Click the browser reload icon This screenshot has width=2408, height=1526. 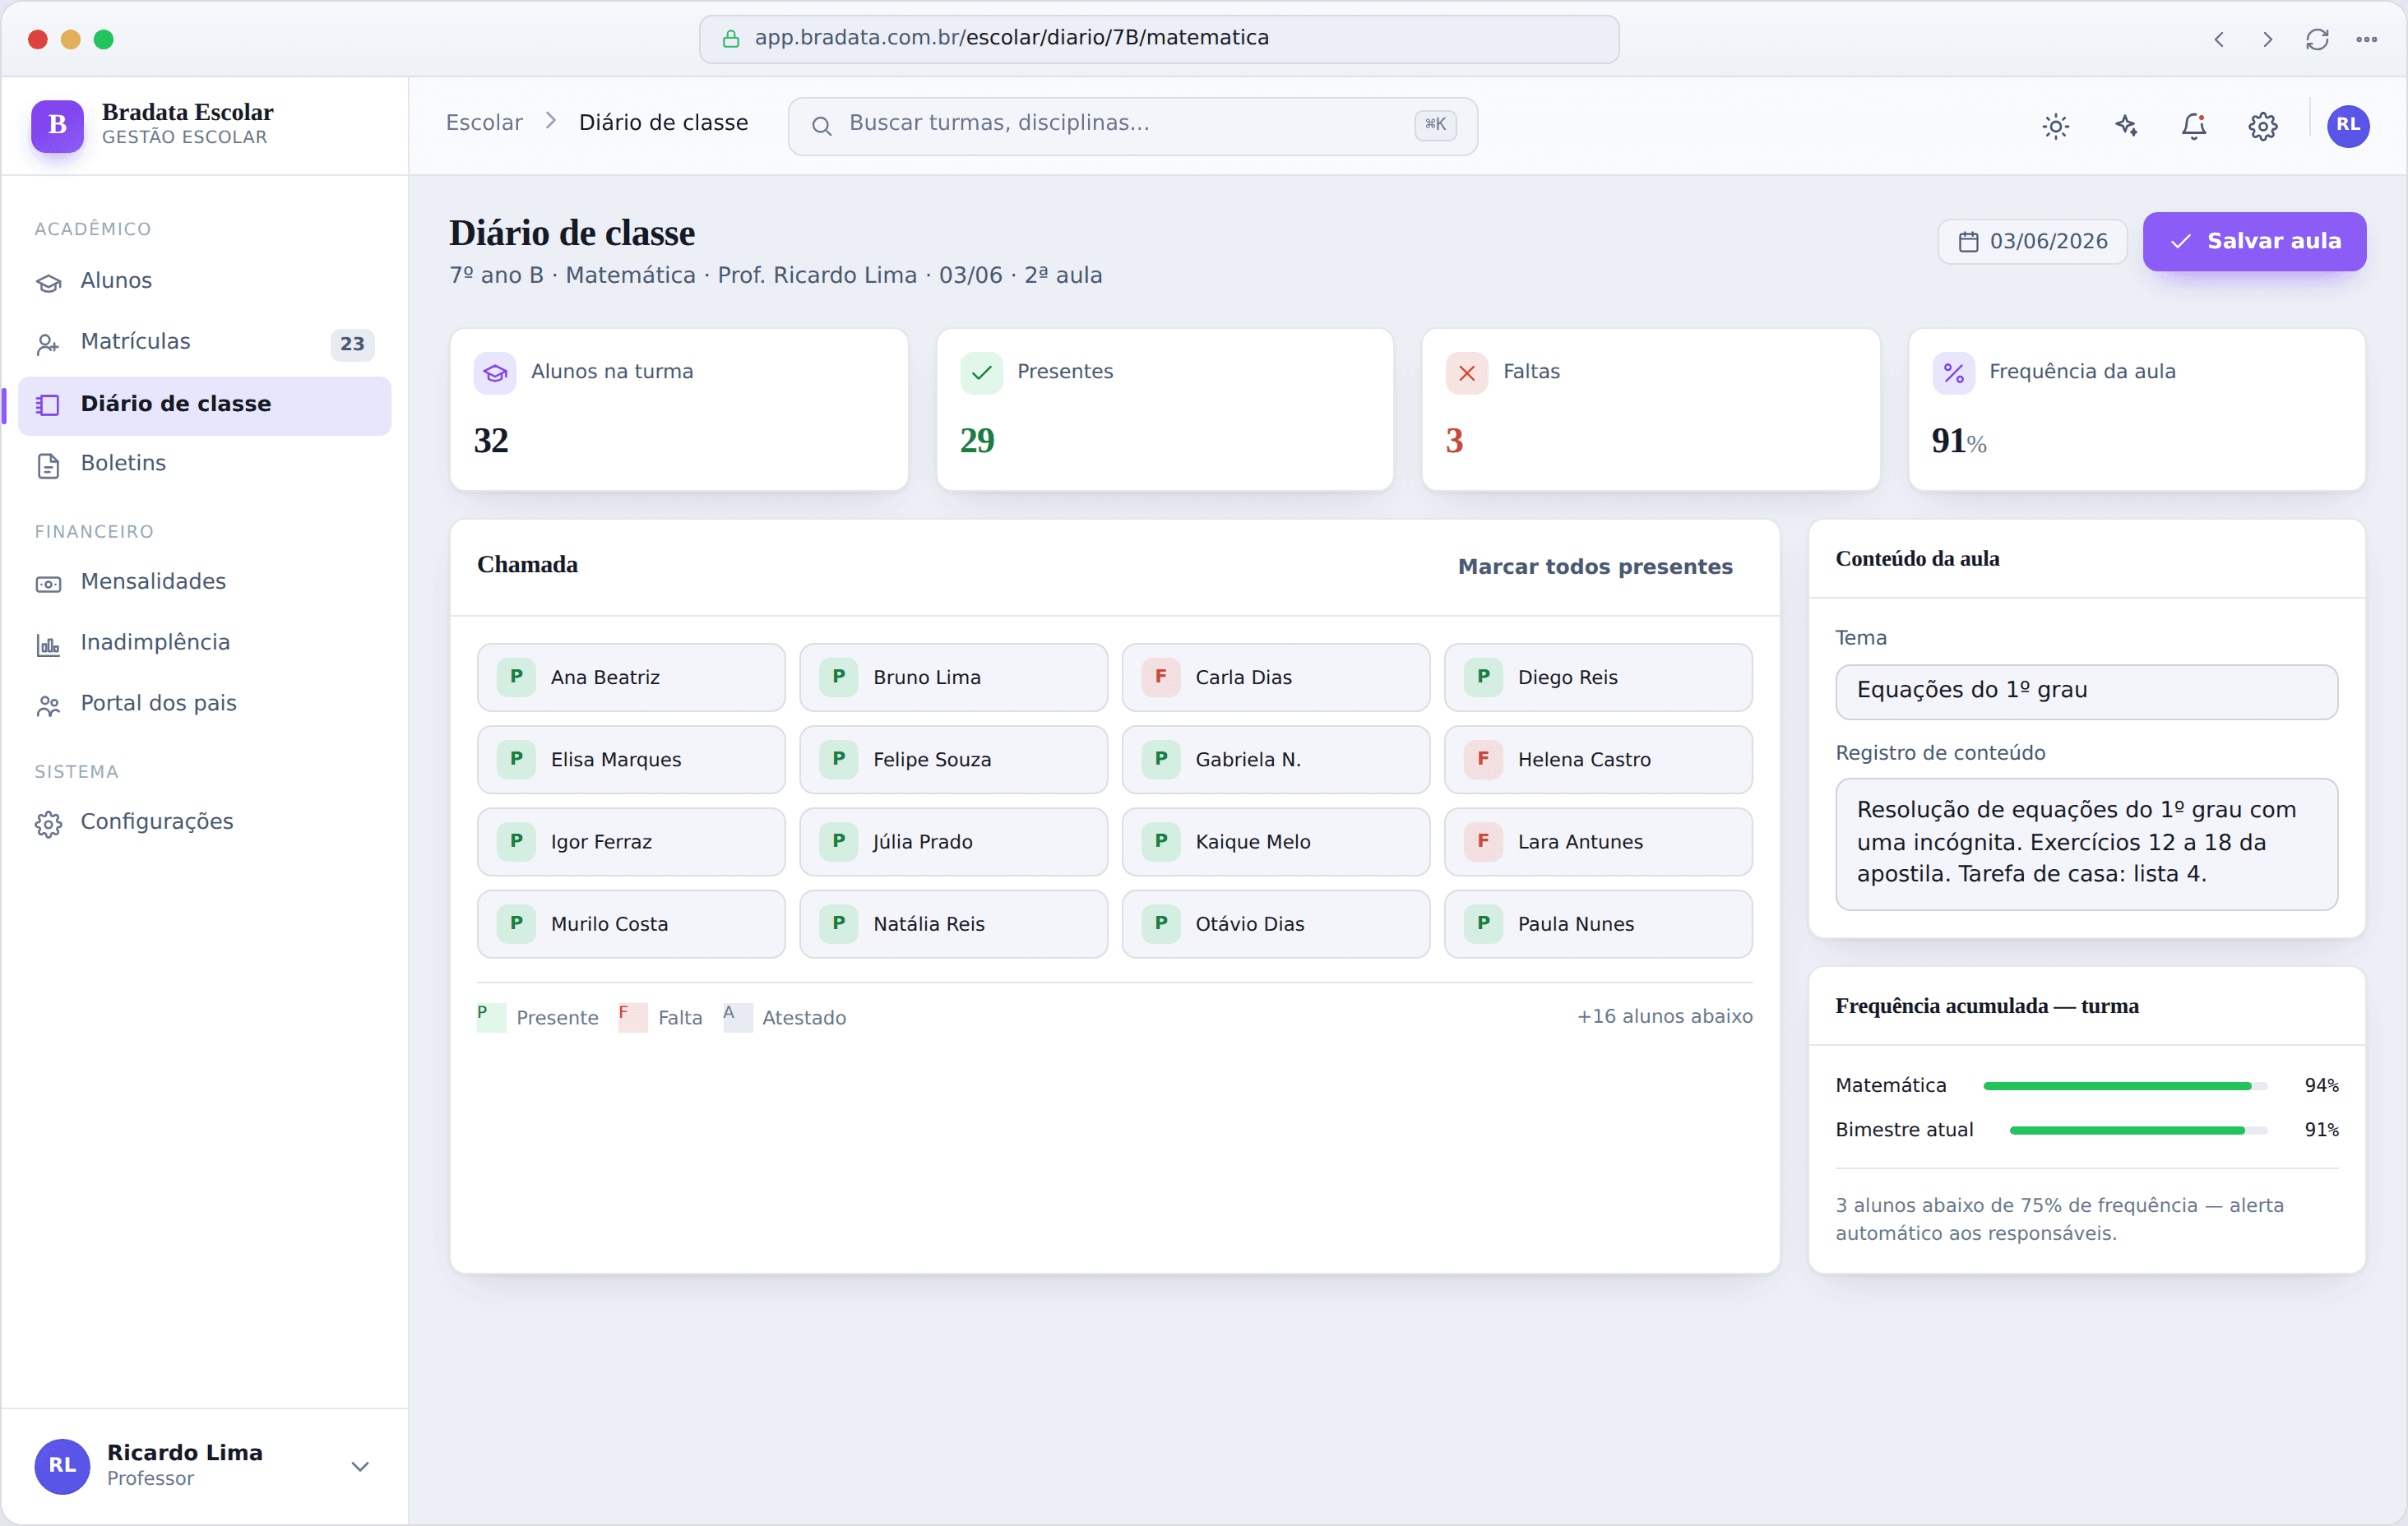(x=2317, y=39)
